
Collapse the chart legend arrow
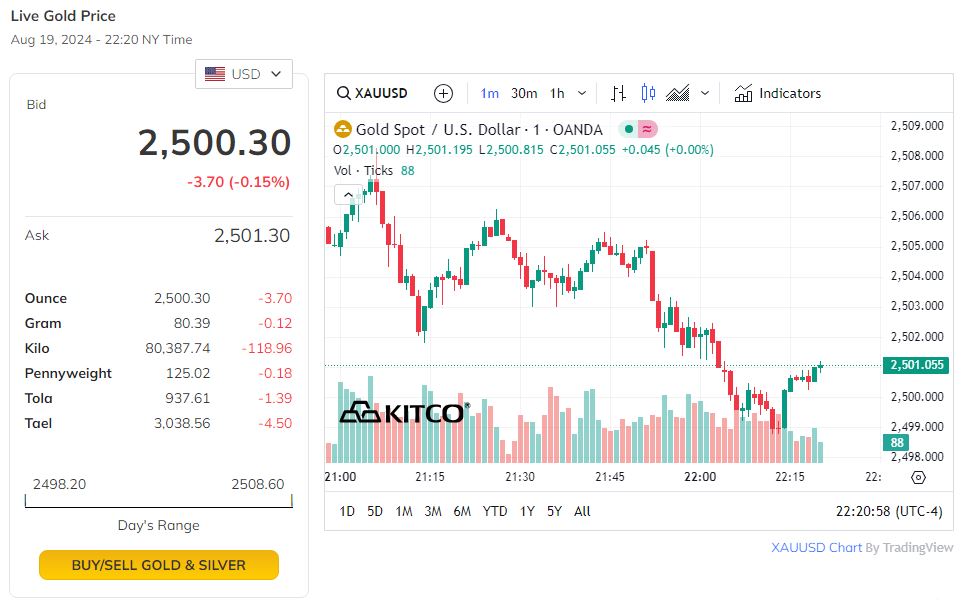[346, 195]
